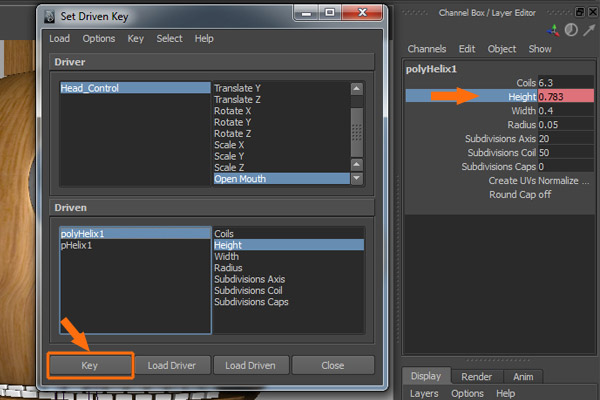
Task: Open the Edit menu in Channel Box
Action: [467, 49]
